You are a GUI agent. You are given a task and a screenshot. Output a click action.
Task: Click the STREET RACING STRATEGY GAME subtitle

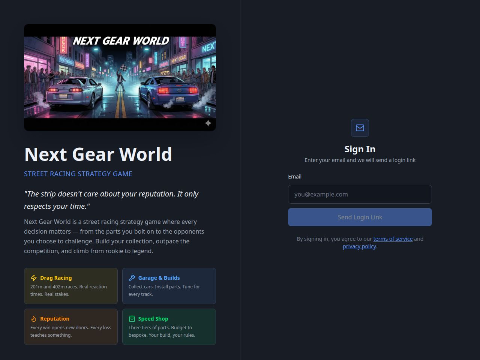pyautogui.click(x=78, y=174)
